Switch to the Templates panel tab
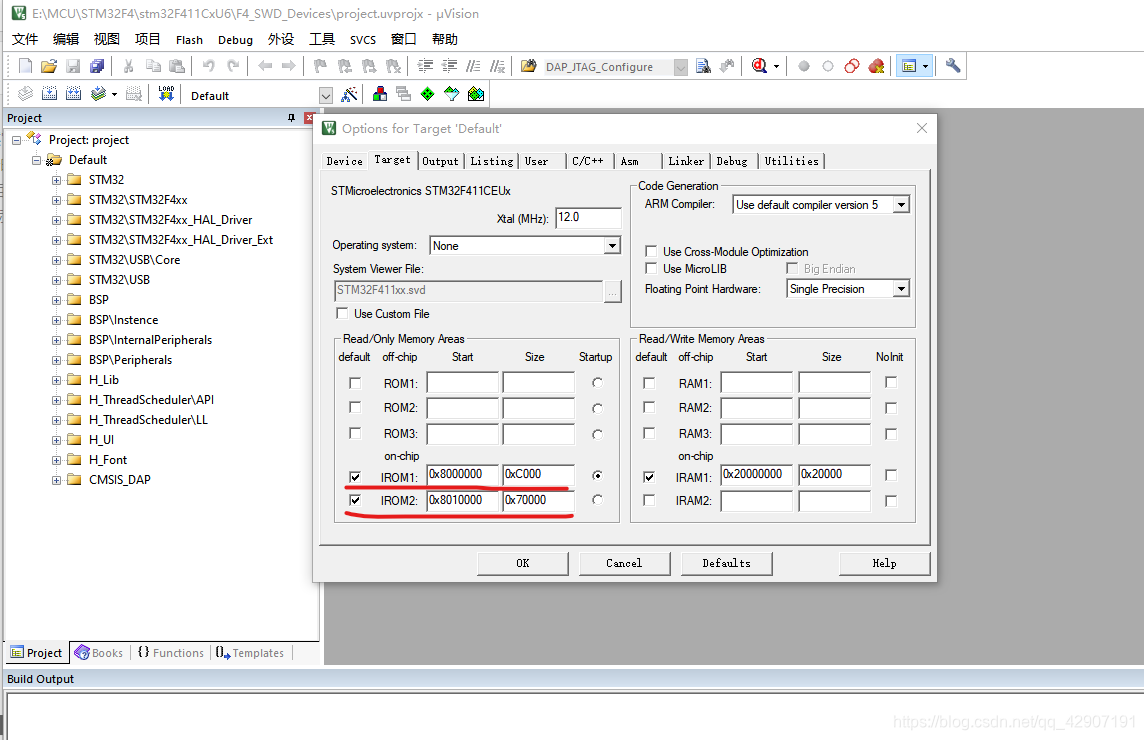This screenshot has height=740, width=1144. pyautogui.click(x=250, y=652)
